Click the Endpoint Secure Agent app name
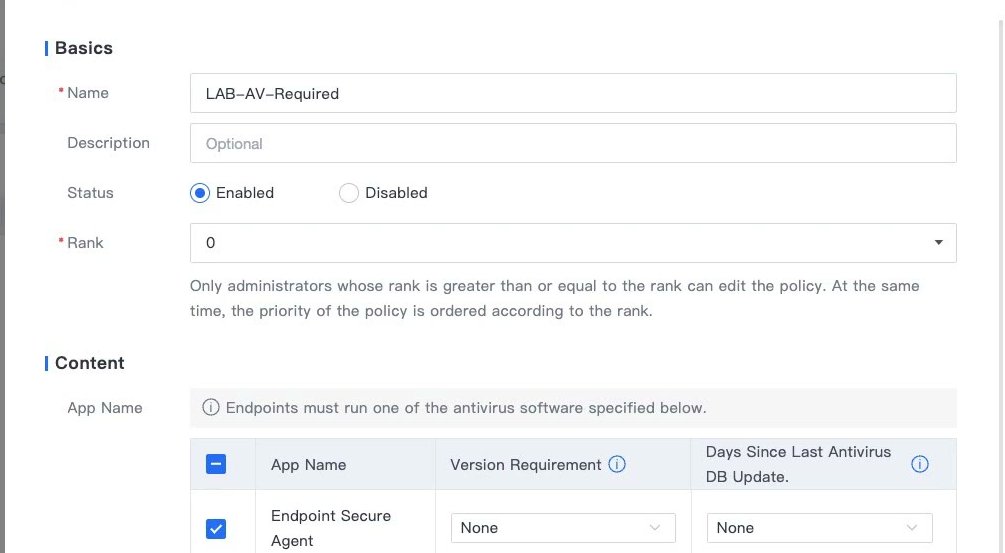Image resolution: width=1005 pixels, height=553 pixels. coord(331,528)
